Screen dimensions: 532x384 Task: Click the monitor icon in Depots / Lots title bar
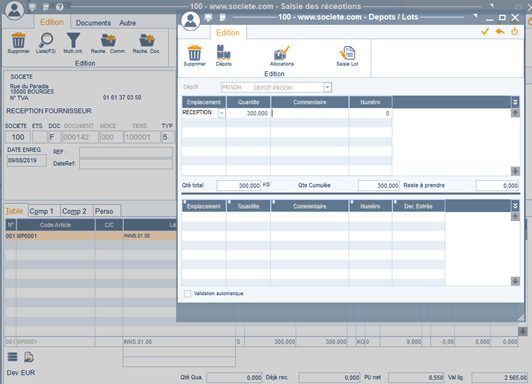208,17
